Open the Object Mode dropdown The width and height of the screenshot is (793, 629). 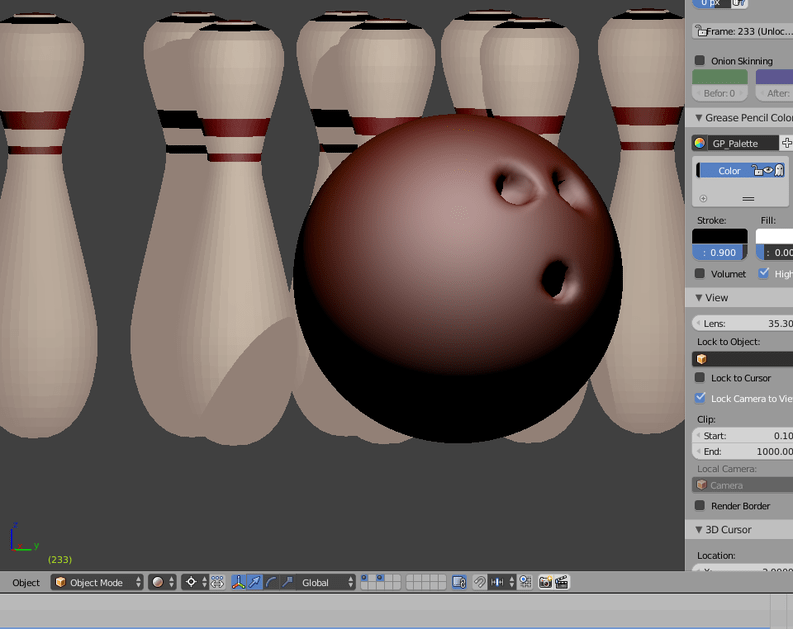click(x=98, y=582)
